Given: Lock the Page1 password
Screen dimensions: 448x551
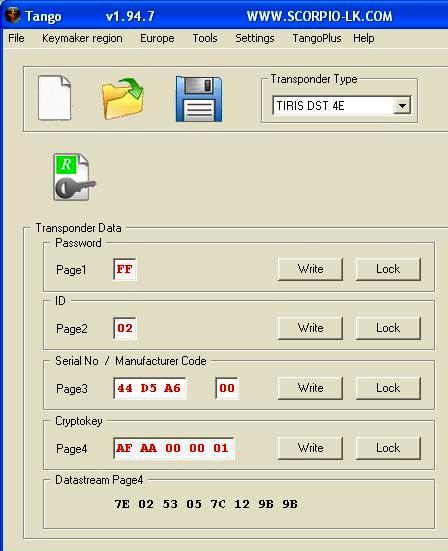Looking at the screenshot, I should click(388, 269).
